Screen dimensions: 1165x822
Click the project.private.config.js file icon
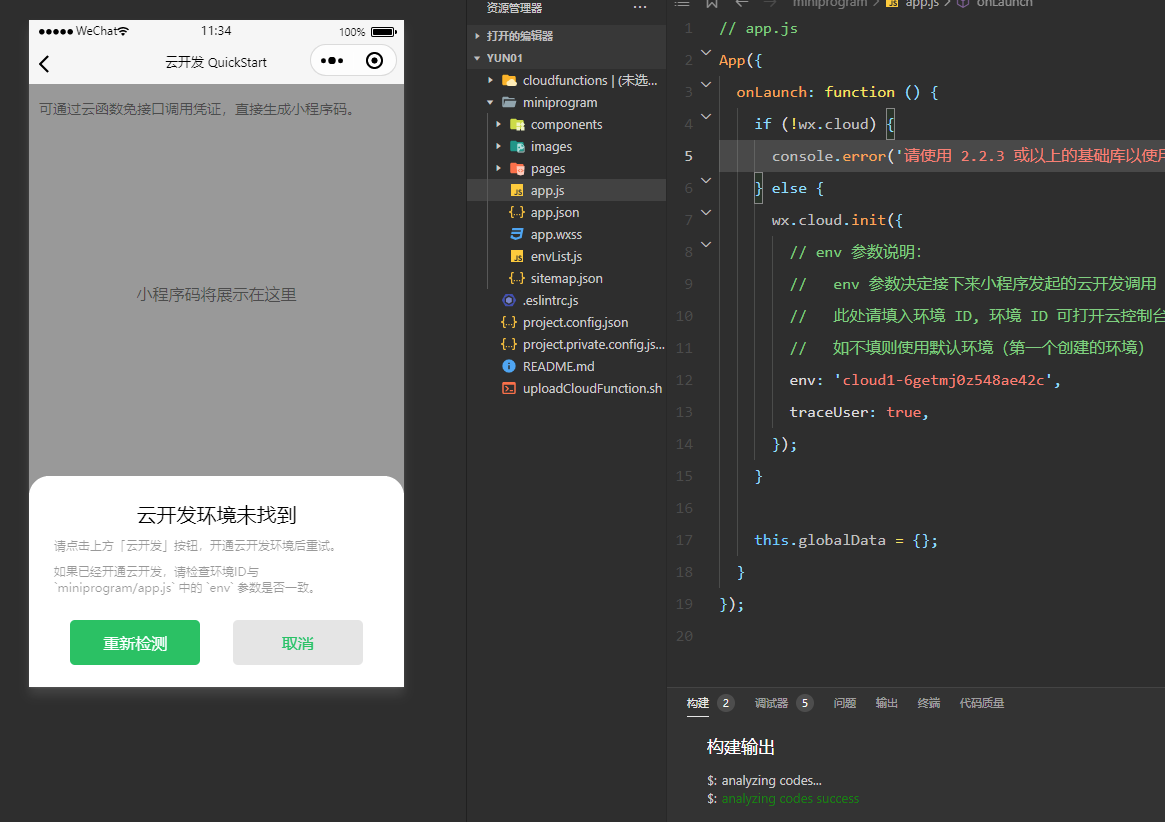click(x=509, y=344)
